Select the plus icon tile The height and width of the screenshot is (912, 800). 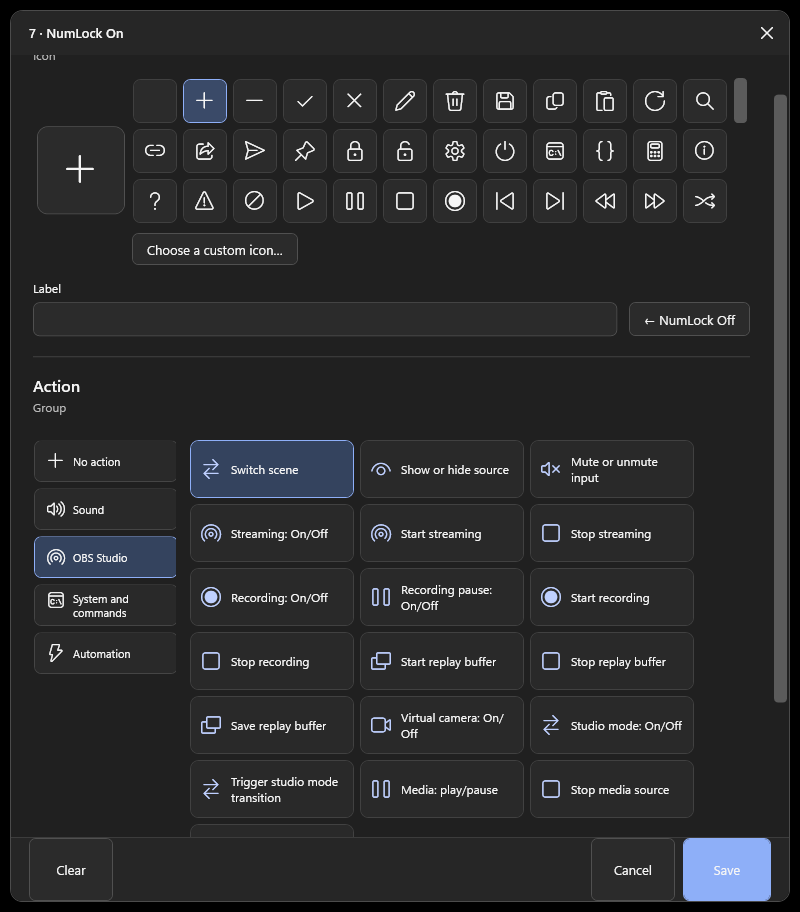(x=205, y=101)
